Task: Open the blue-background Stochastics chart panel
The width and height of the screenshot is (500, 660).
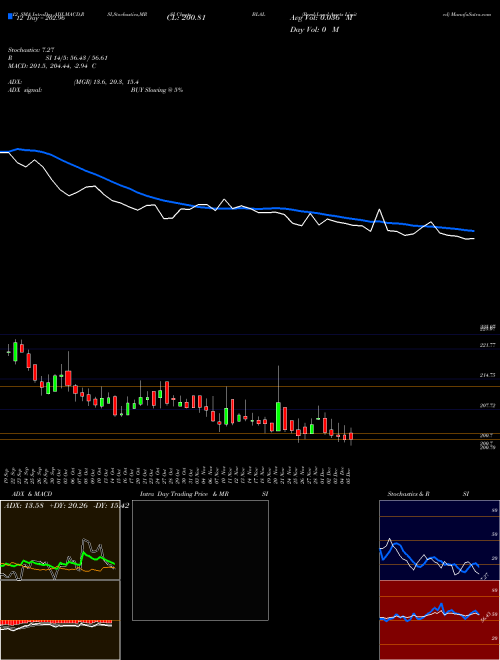Action: pos(439,540)
